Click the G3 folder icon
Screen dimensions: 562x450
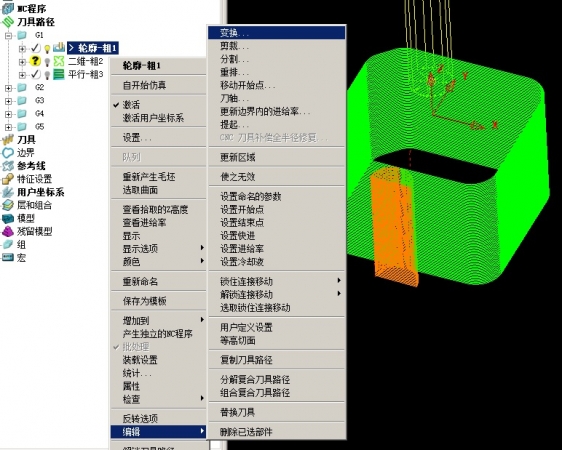(22, 101)
